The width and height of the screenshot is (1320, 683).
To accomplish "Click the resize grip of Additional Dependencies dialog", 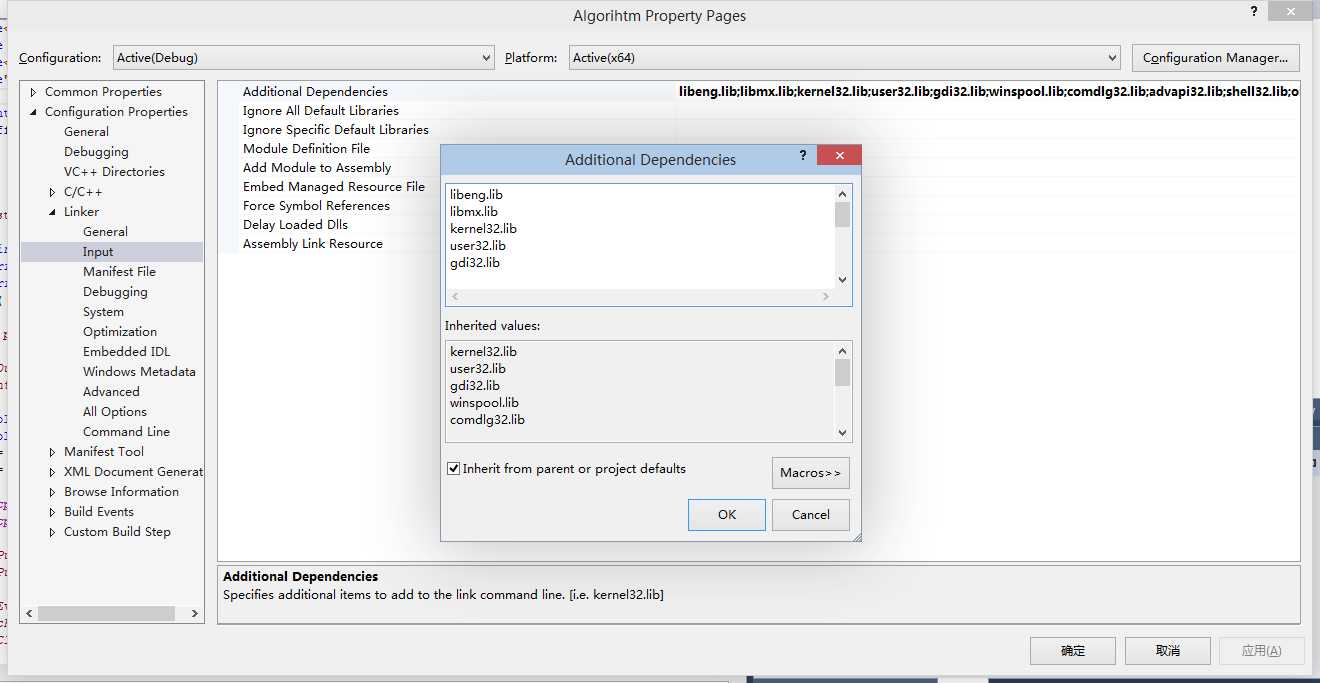I will pyautogui.click(x=856, y=536).
